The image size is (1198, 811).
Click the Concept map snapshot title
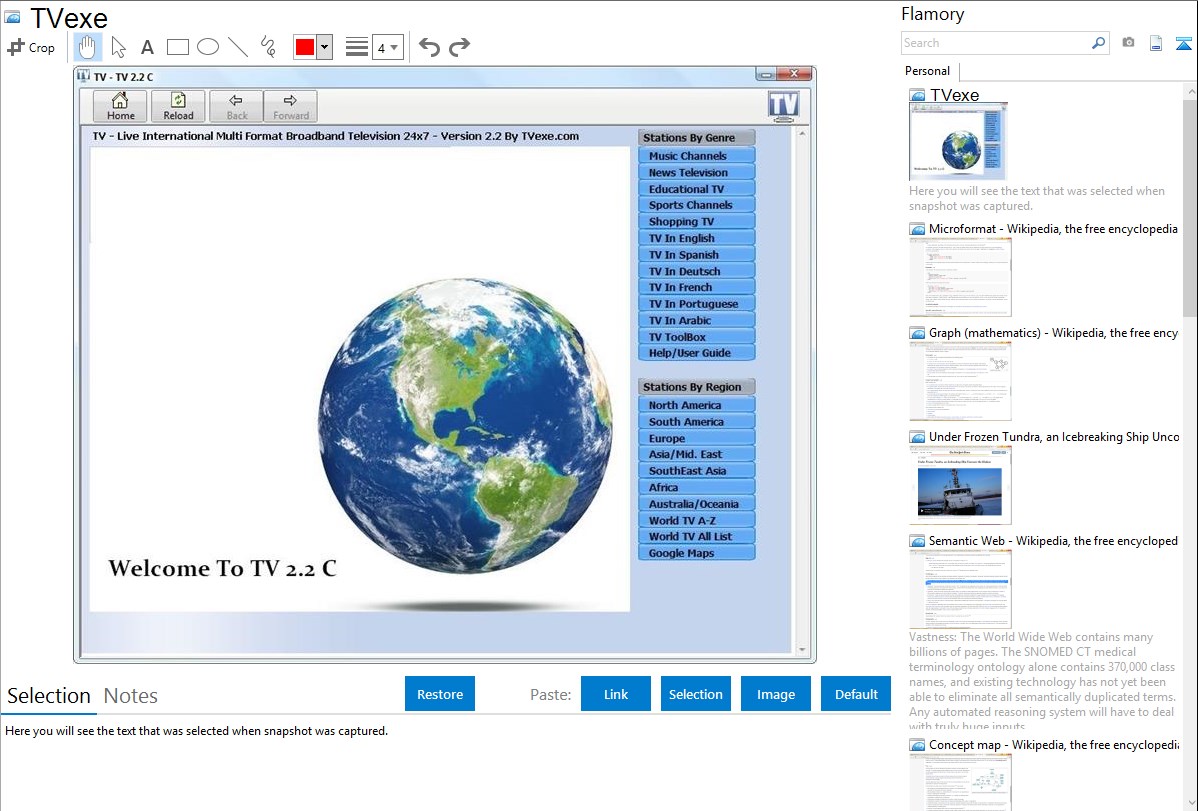click(x=1053, y=744)
